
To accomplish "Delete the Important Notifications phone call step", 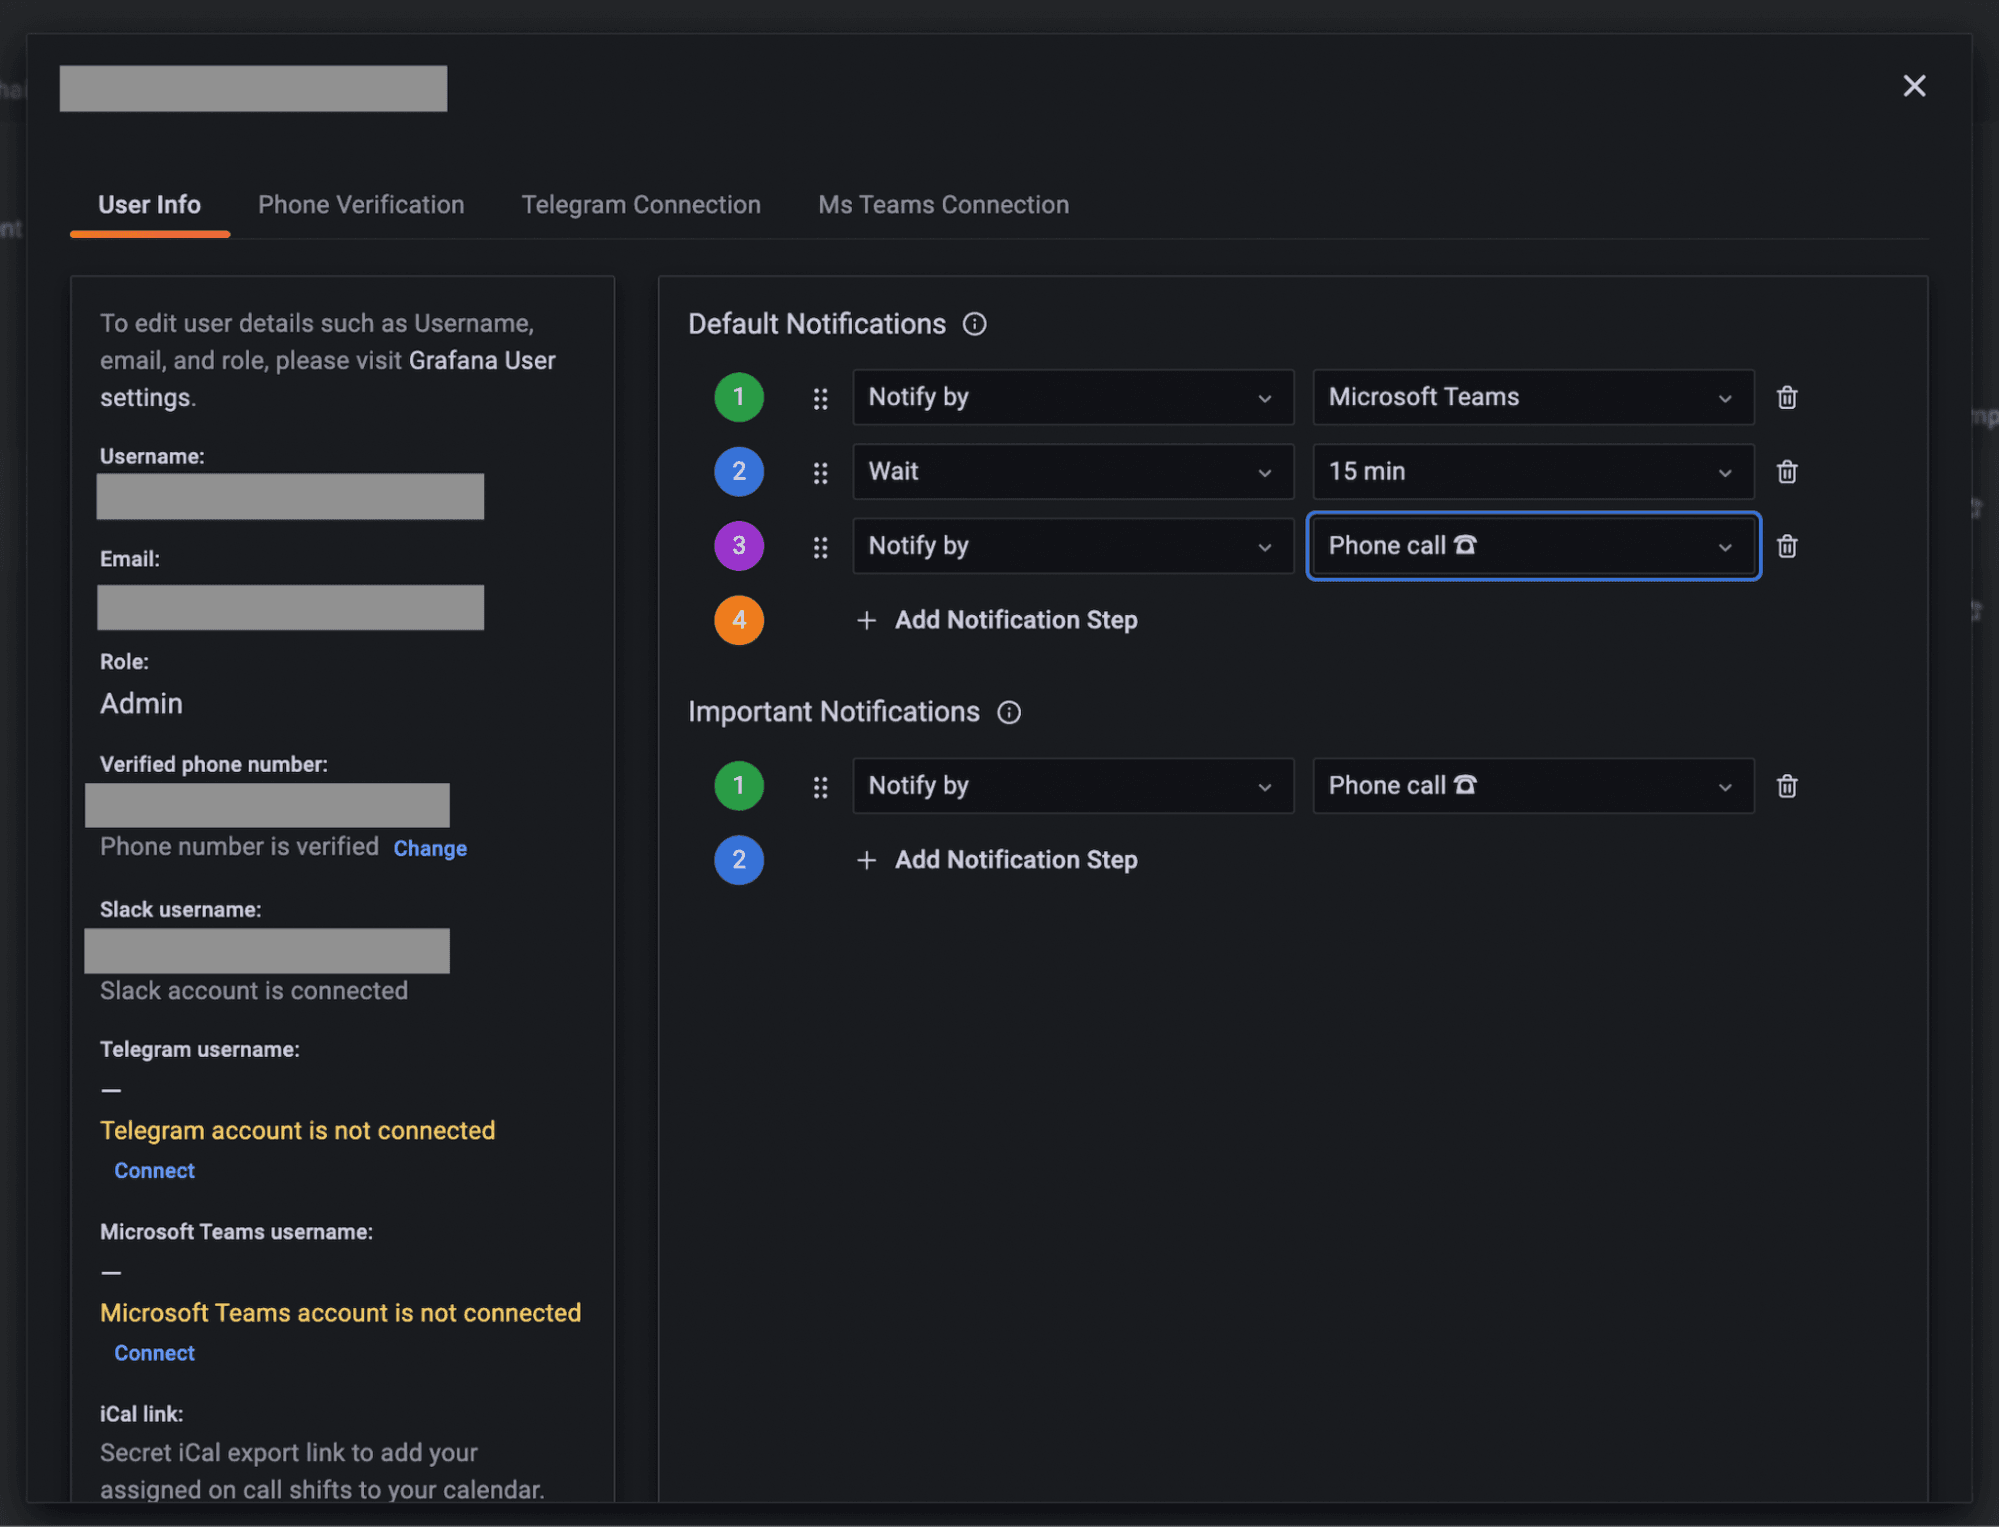I will [1786, 786].
